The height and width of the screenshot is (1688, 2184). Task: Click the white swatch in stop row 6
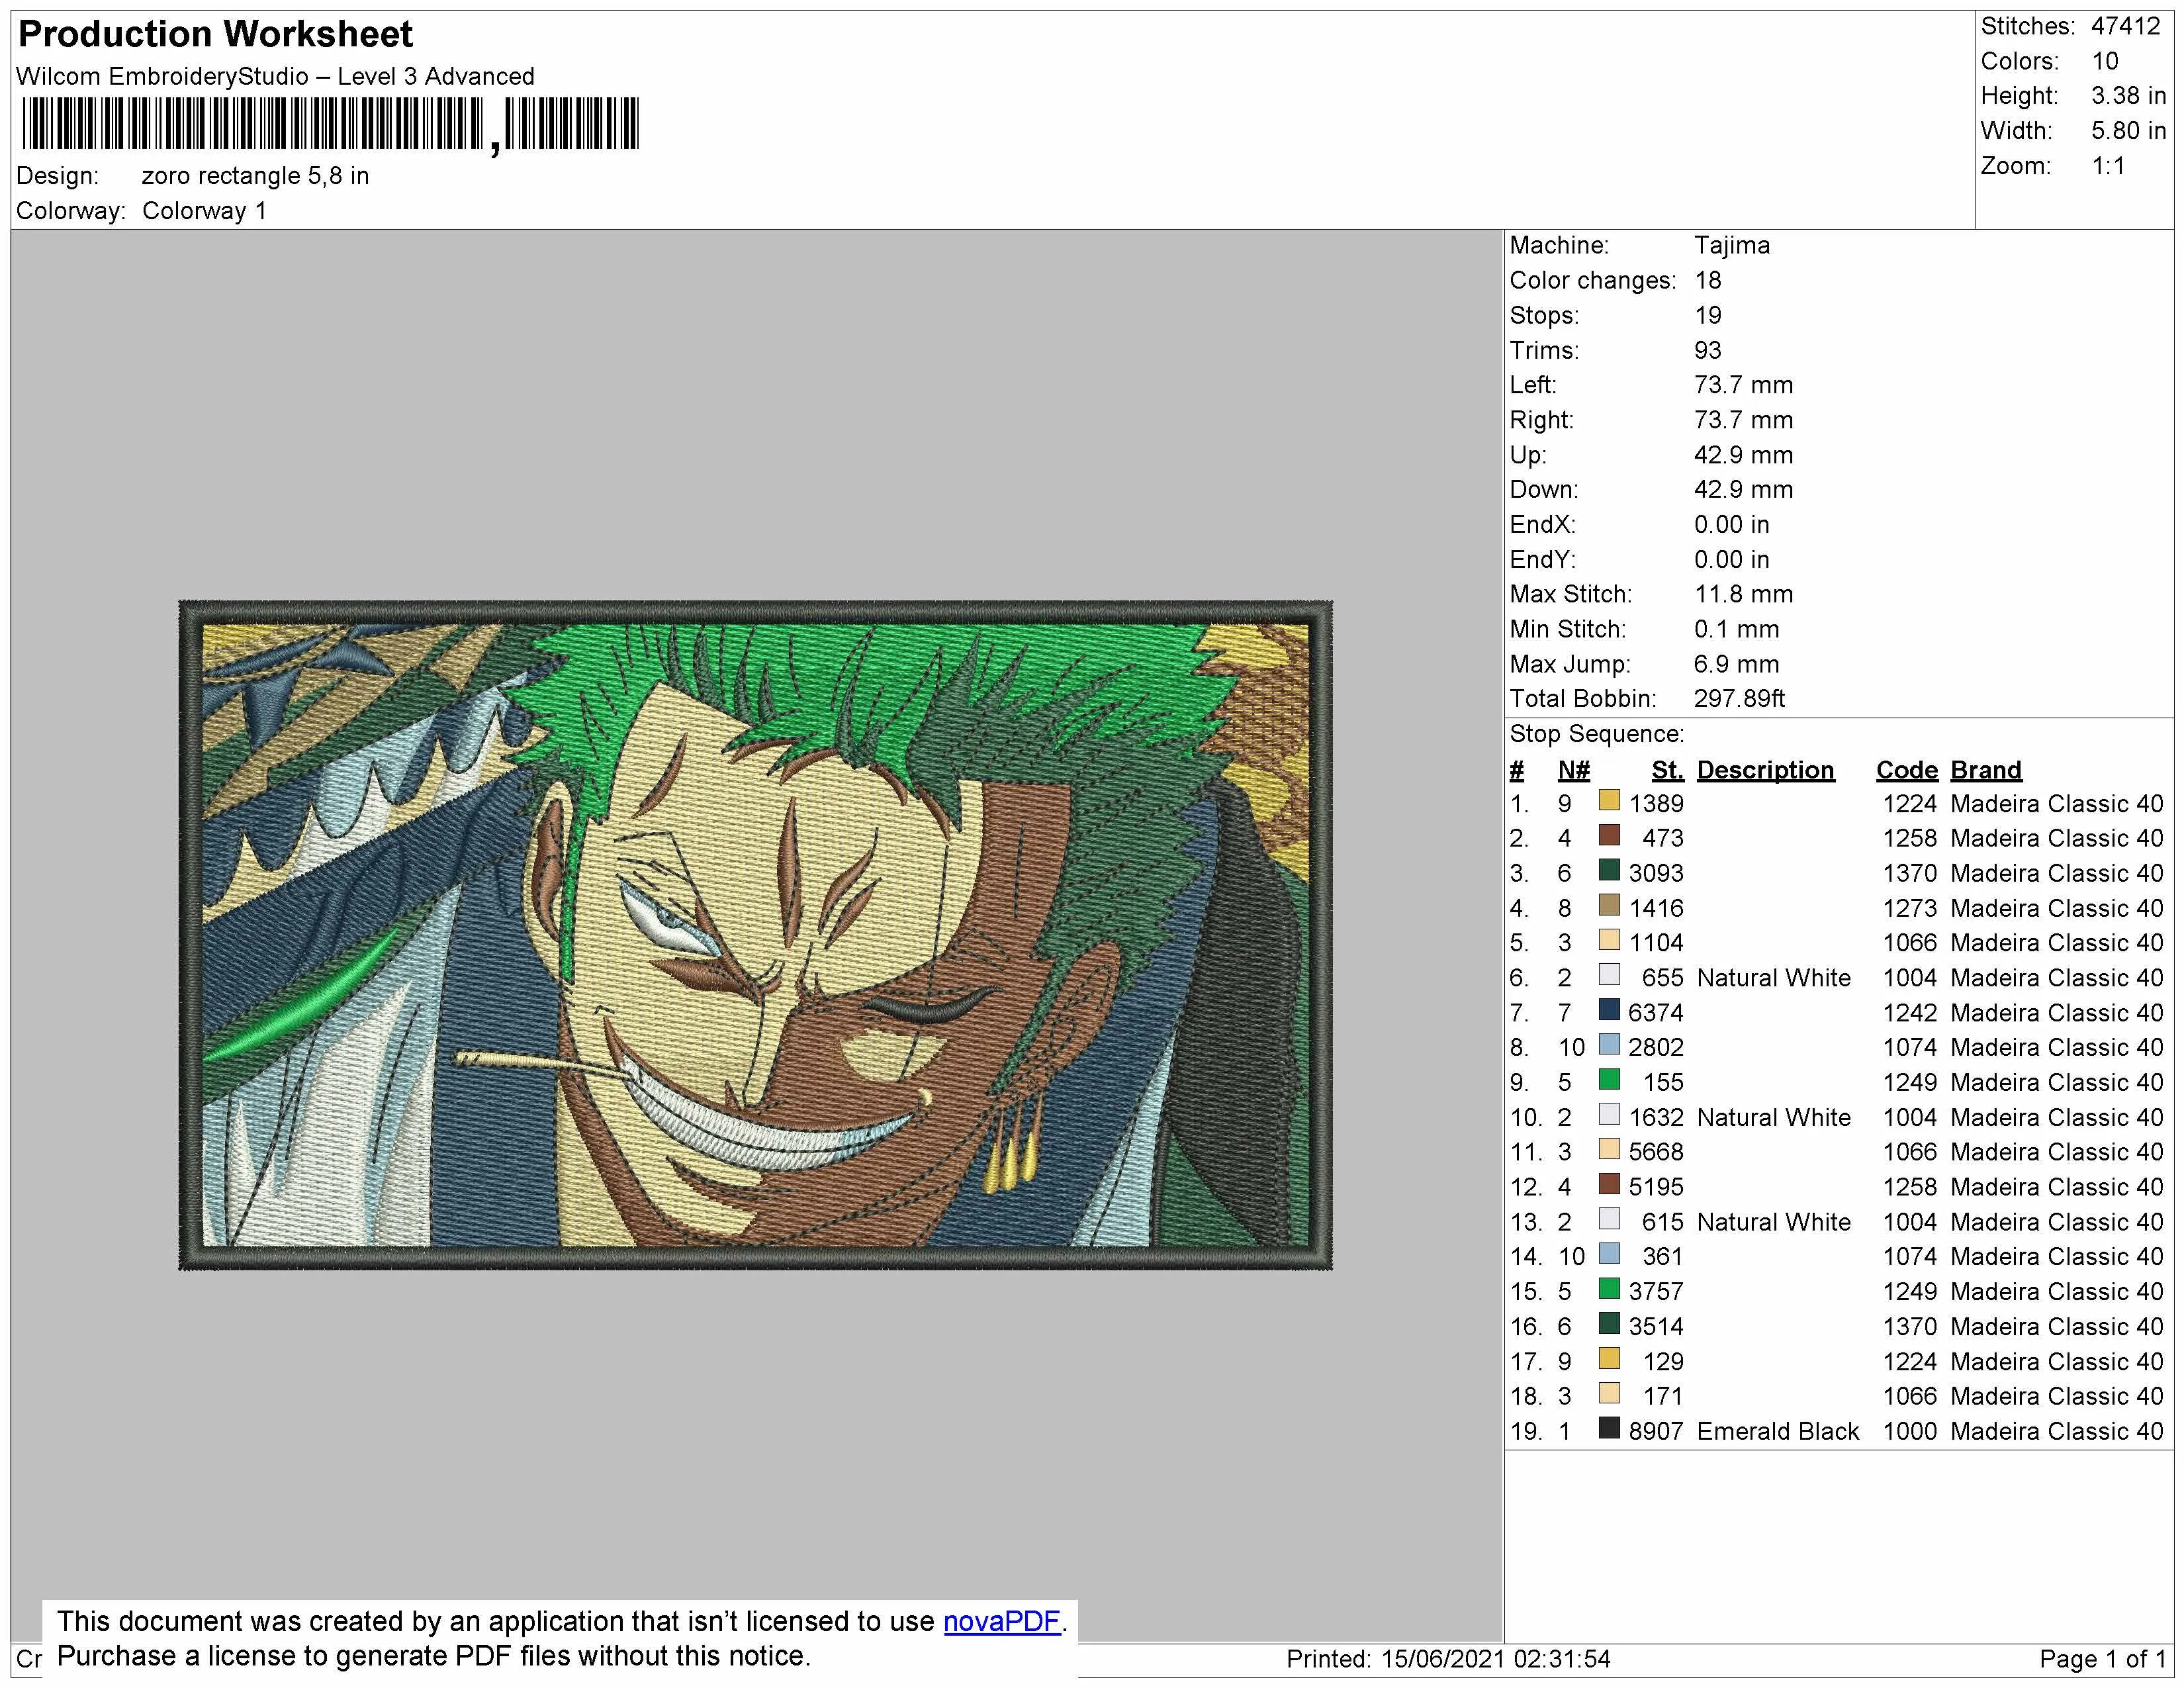tap(1609, 975)
